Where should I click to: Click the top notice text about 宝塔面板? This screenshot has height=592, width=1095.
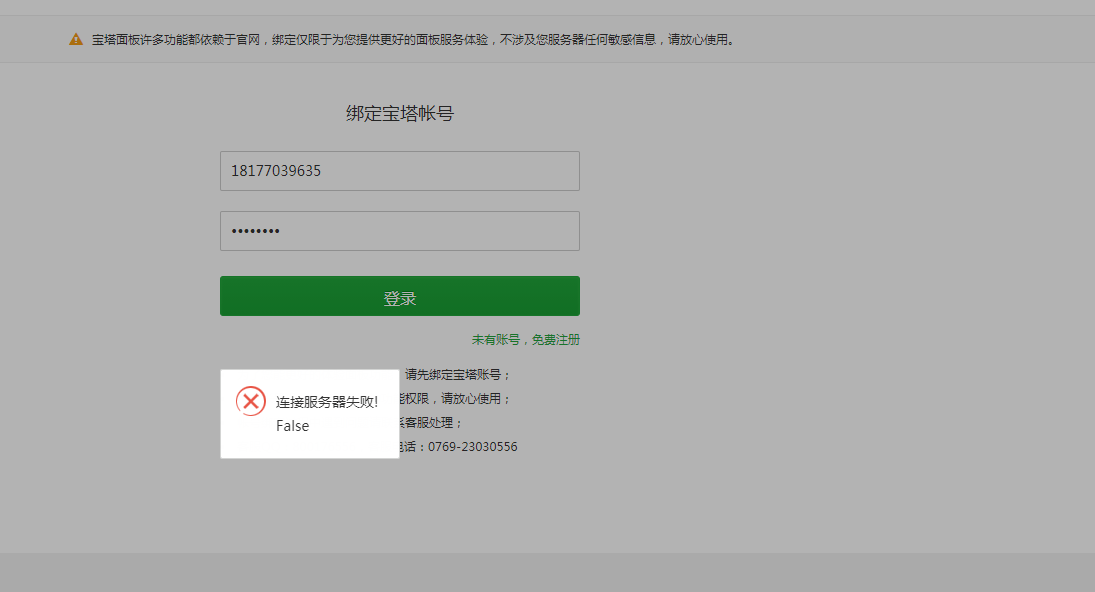pos(413,40)
